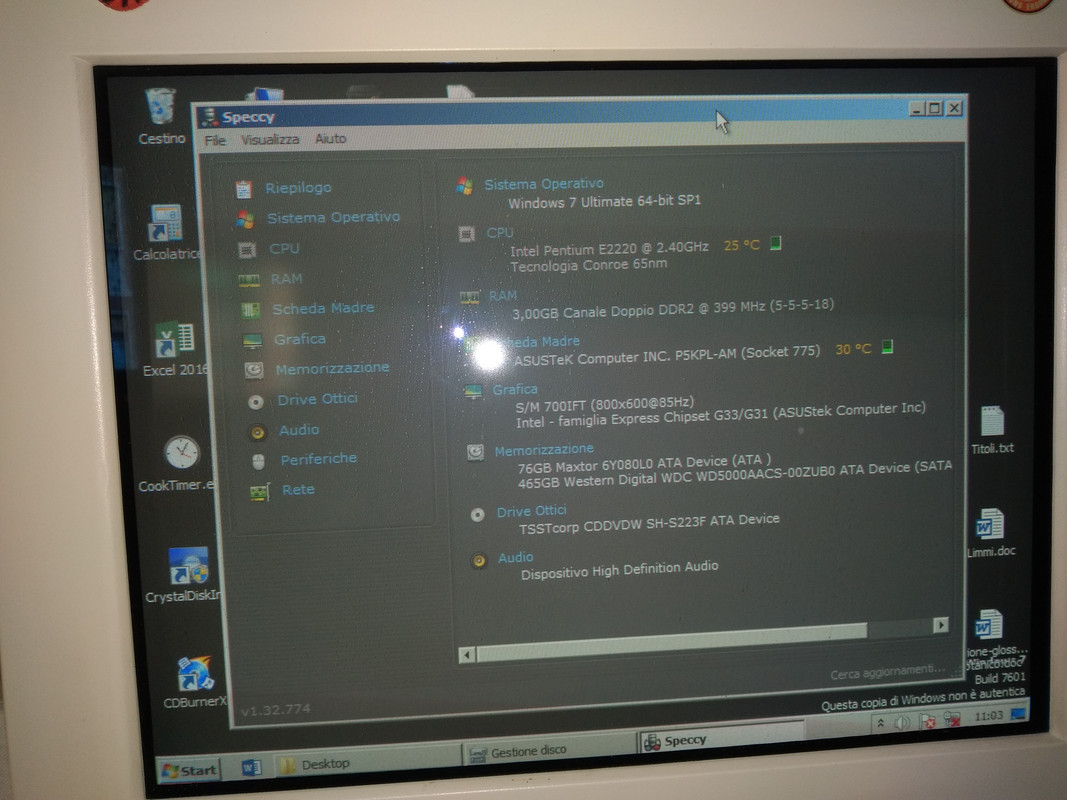Click the RAM heading link in summary
Image resolution: width=1067 pixels, height=800 pixels.
click(503, 296)
